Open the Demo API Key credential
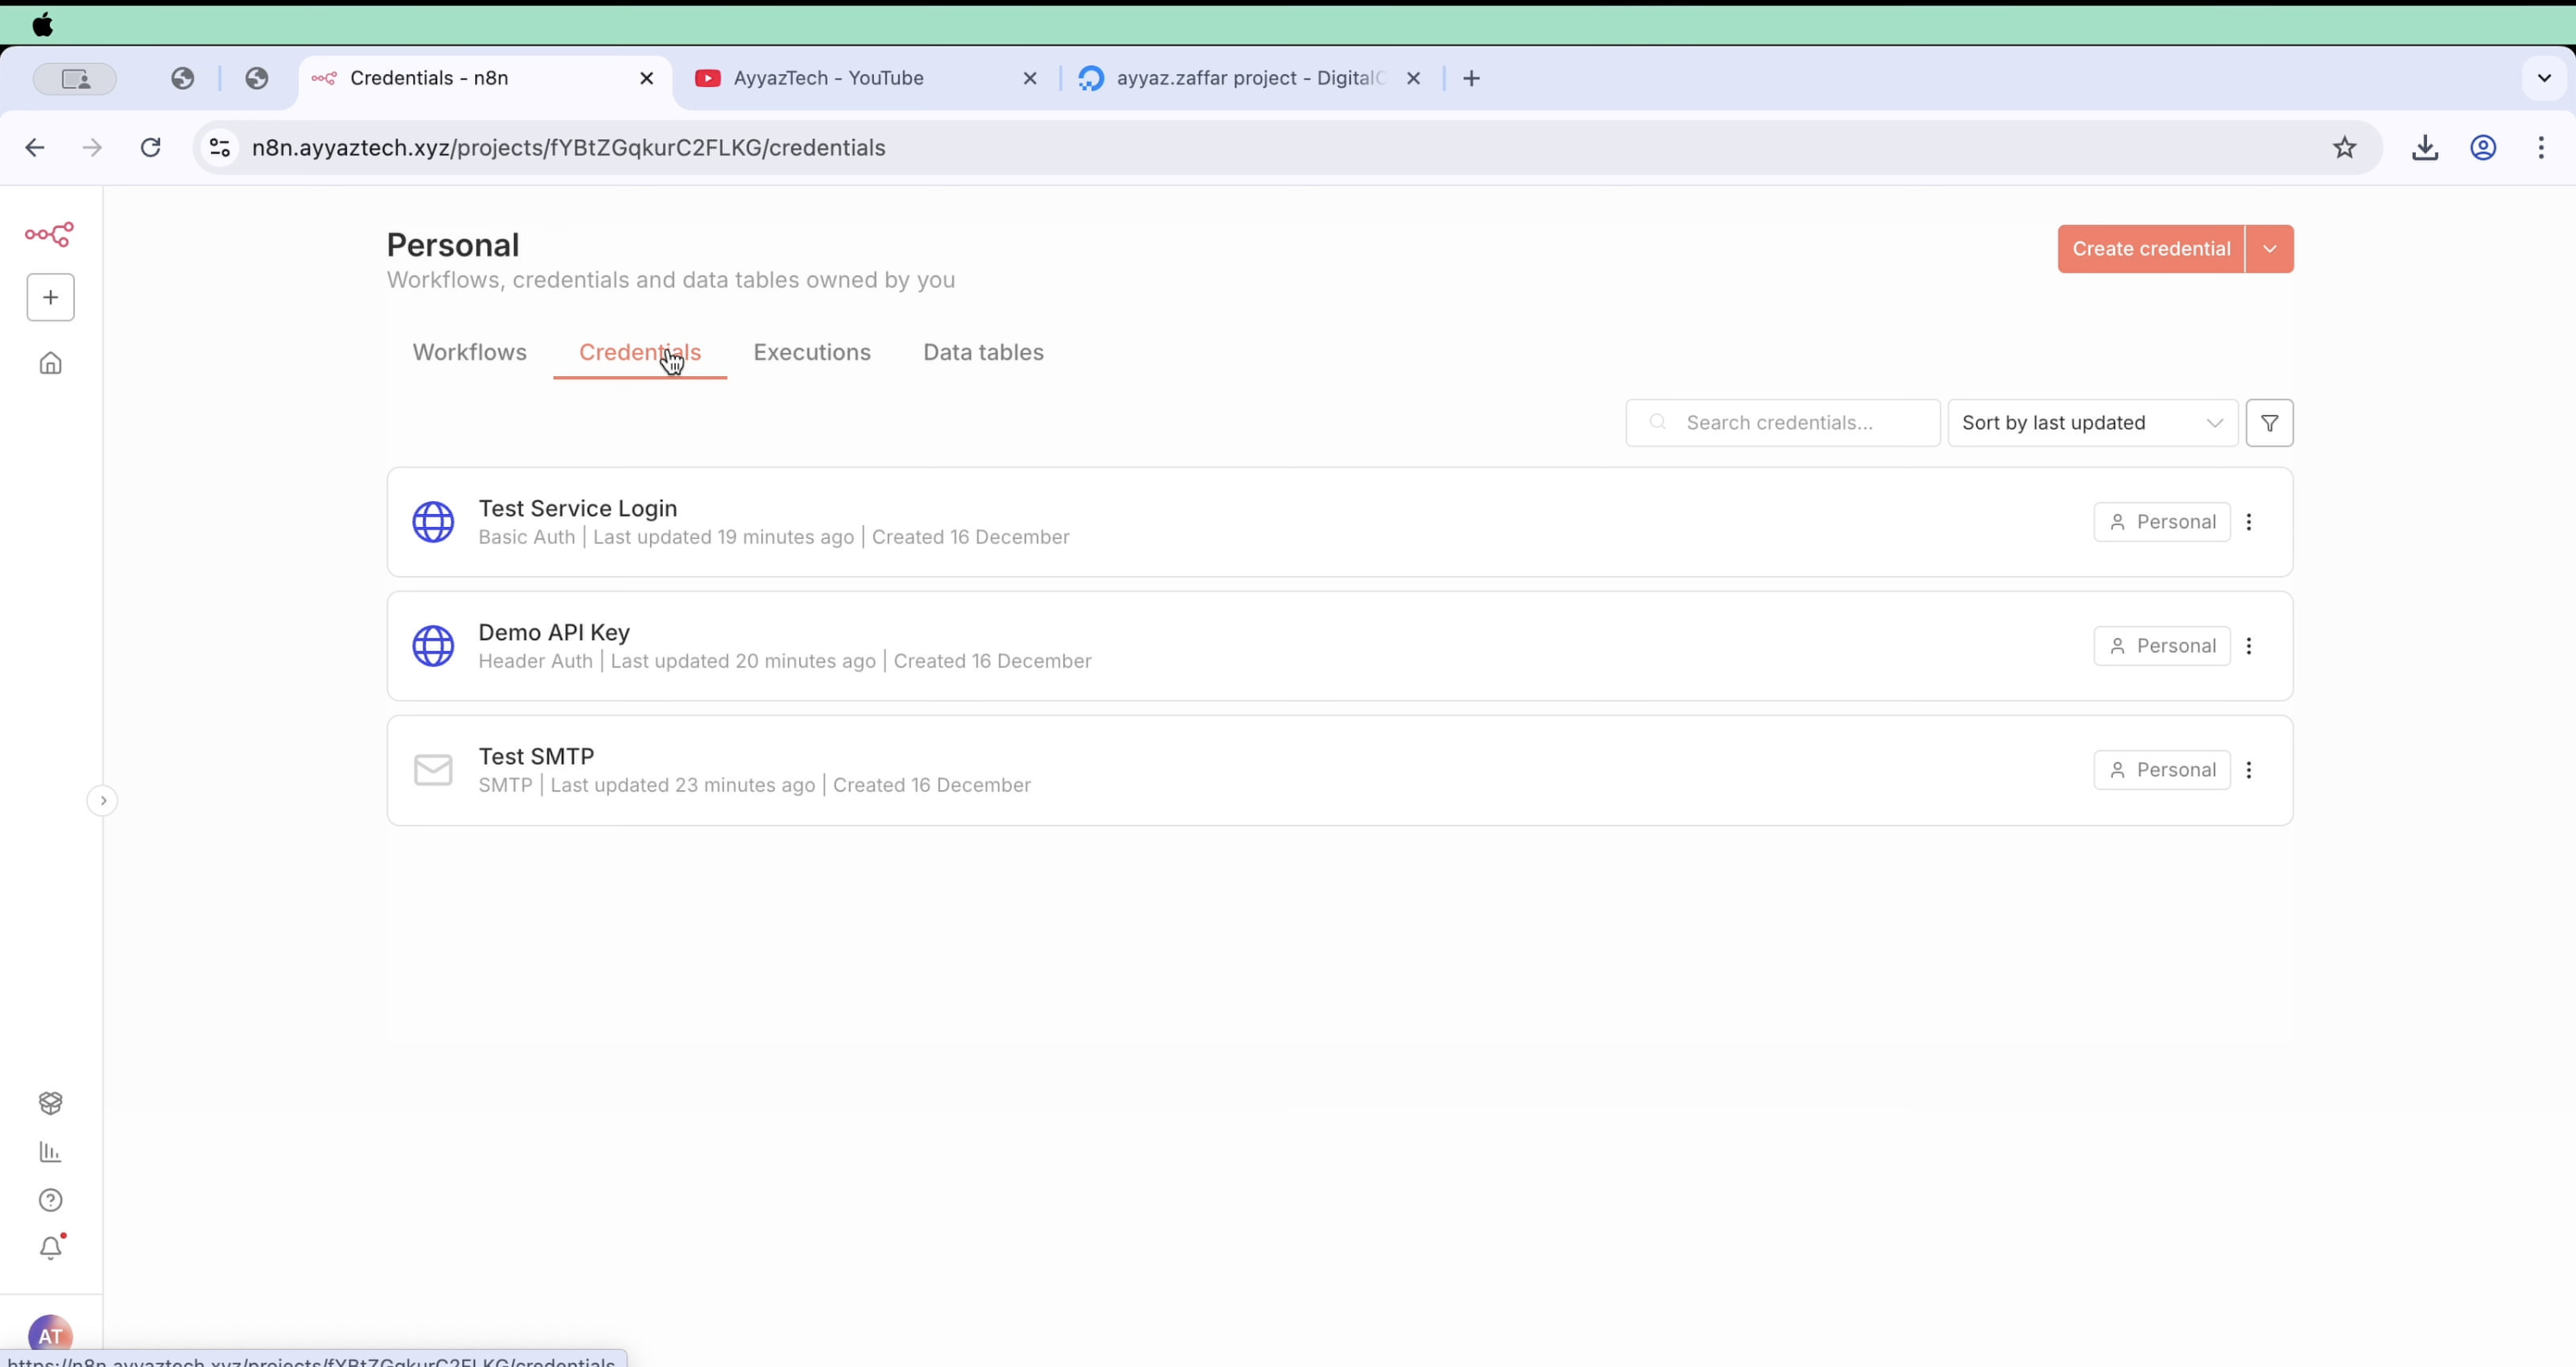The height and width of the screenshot is (1367, 2576). pyautogui.click(x=554, y=633)
